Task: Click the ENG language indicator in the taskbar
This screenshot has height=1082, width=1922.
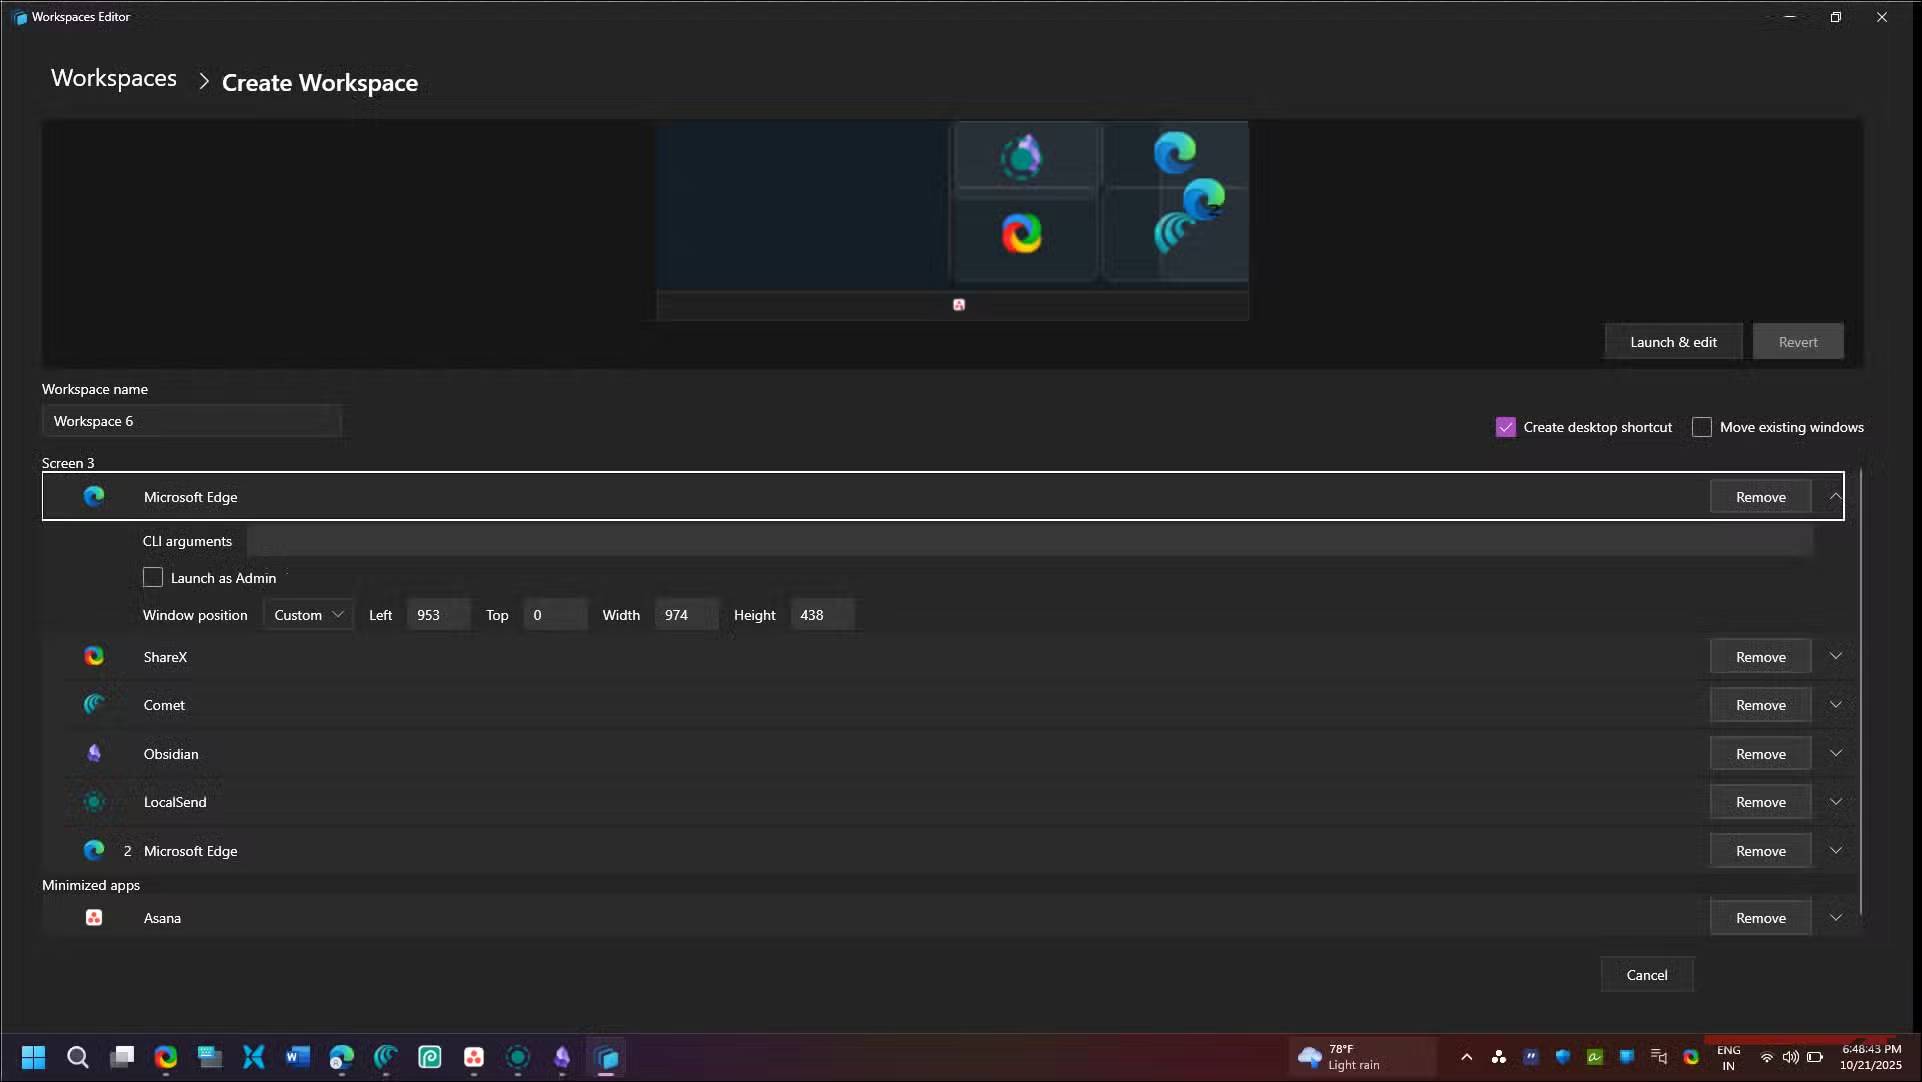Action: [x=1728, y=1057]
